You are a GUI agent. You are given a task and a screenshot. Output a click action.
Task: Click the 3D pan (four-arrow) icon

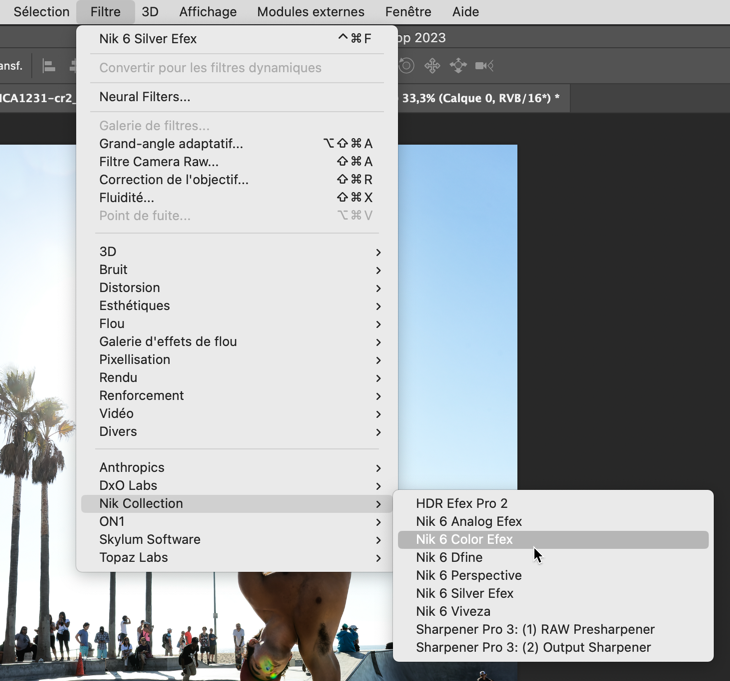click(x=432, y=66)
